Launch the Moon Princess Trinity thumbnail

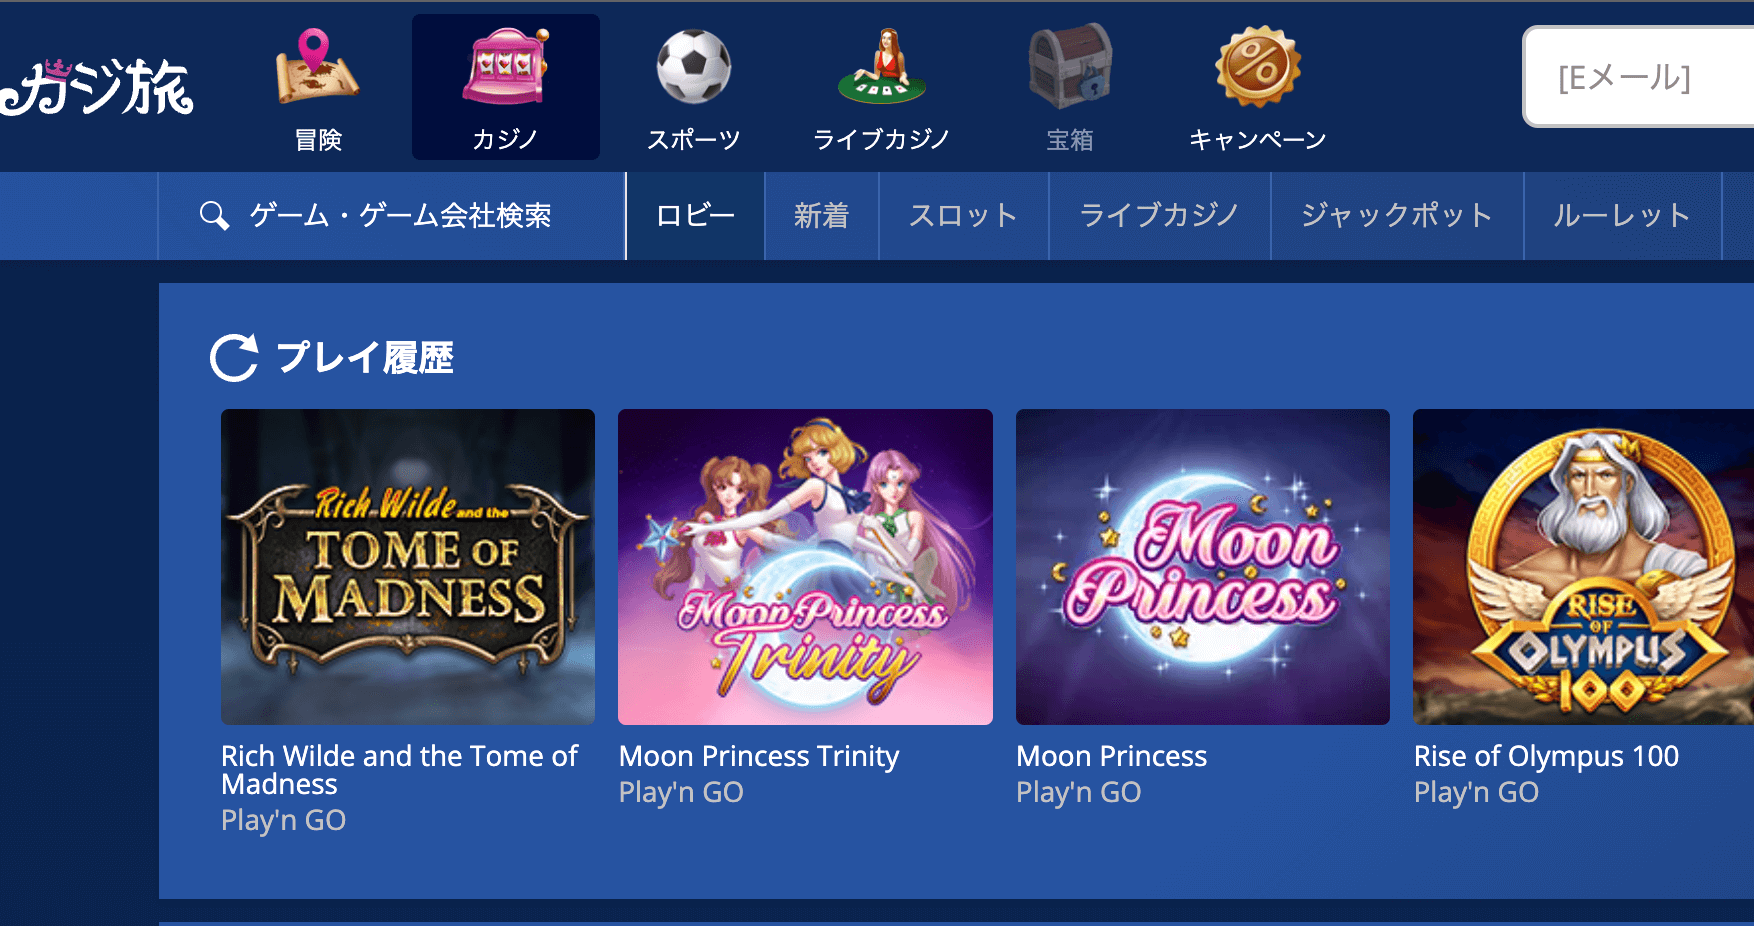coord(805,567)
